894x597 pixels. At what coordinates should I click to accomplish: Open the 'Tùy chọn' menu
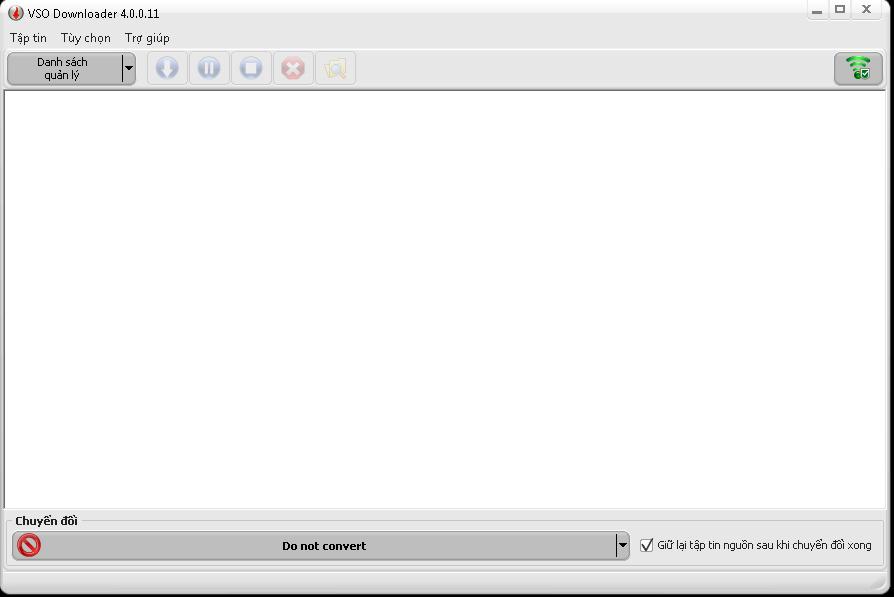86,38
